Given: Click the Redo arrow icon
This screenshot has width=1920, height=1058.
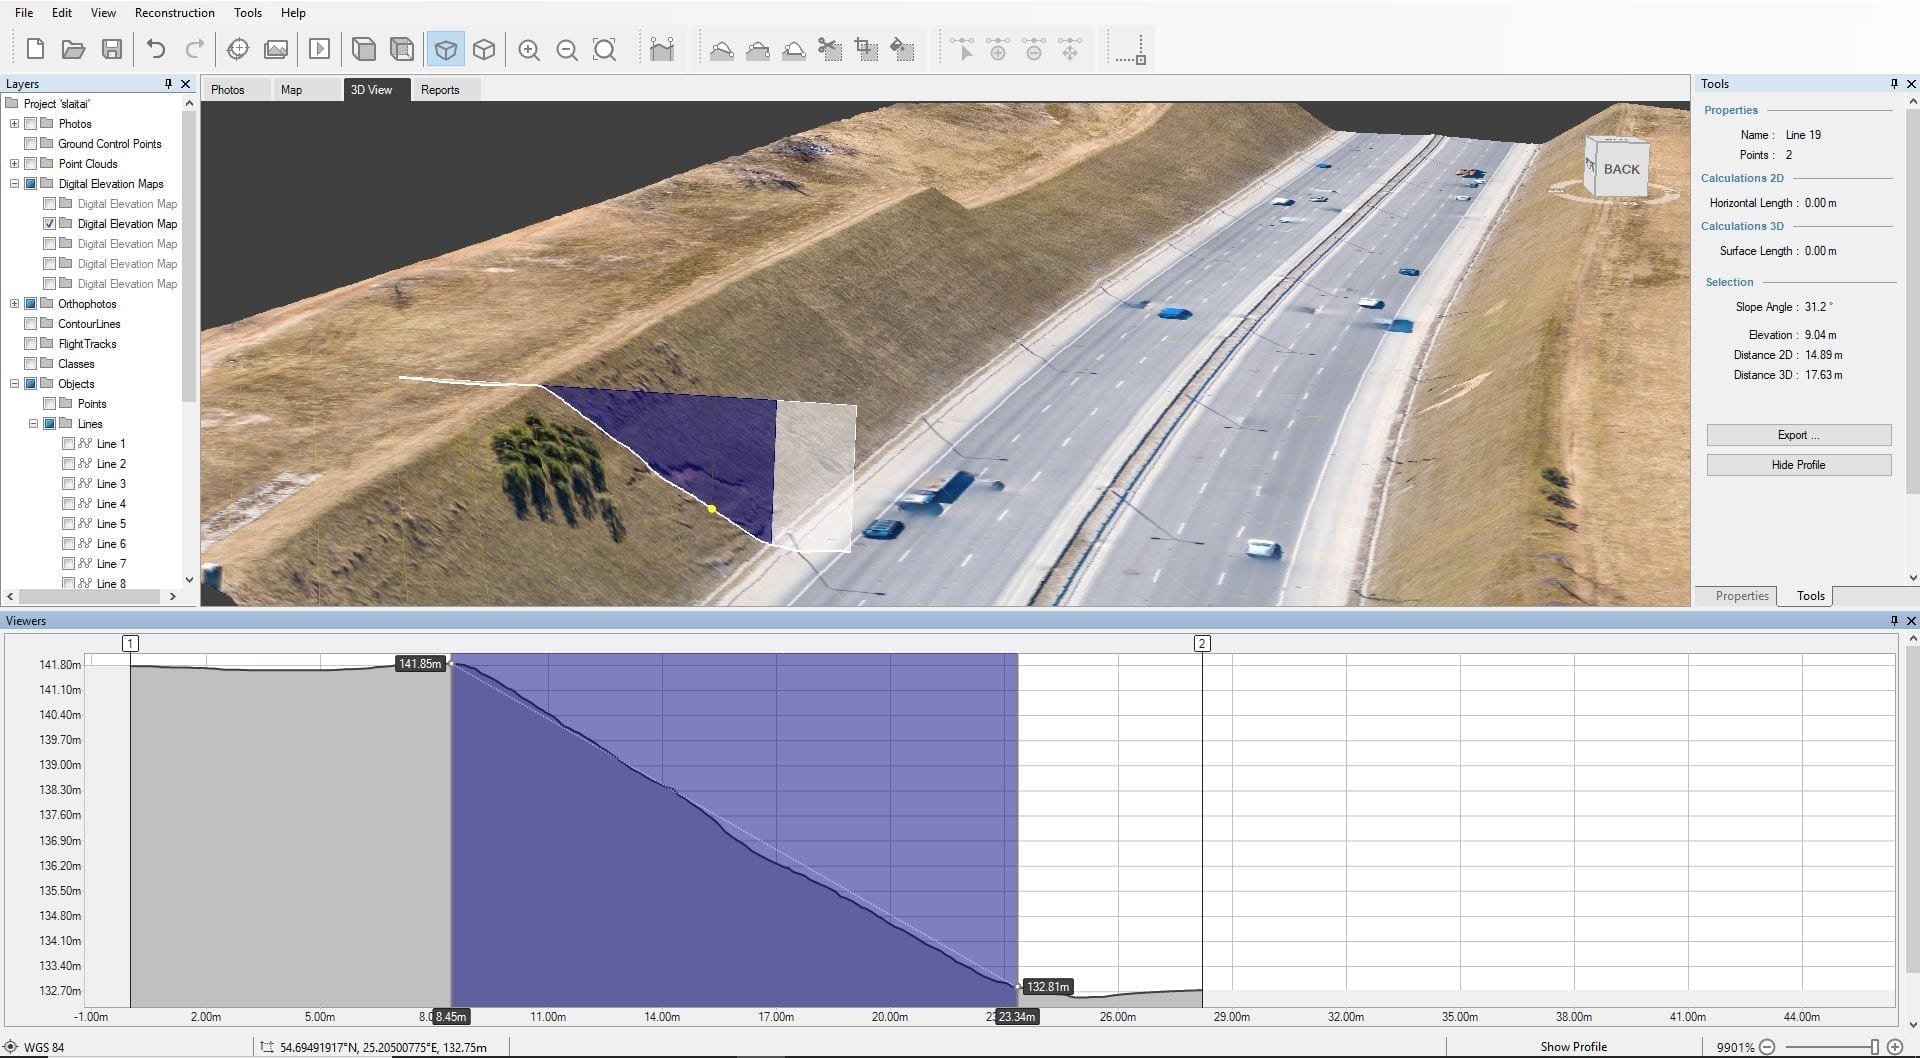Looking at the screenshot, I should [x=195, y=49].
